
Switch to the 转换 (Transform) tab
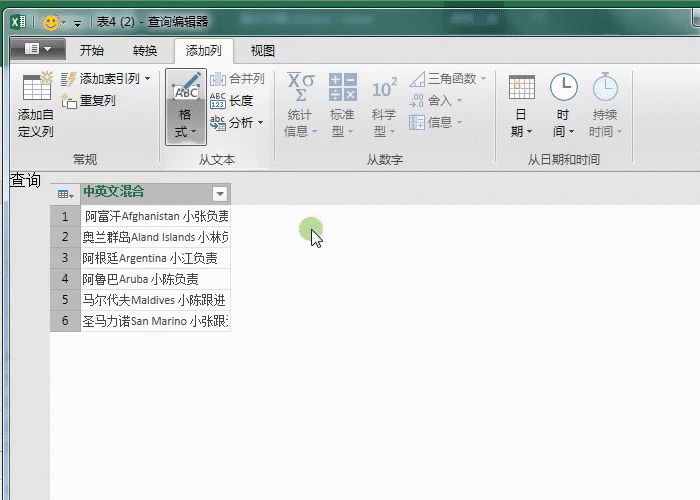point(145,51)
